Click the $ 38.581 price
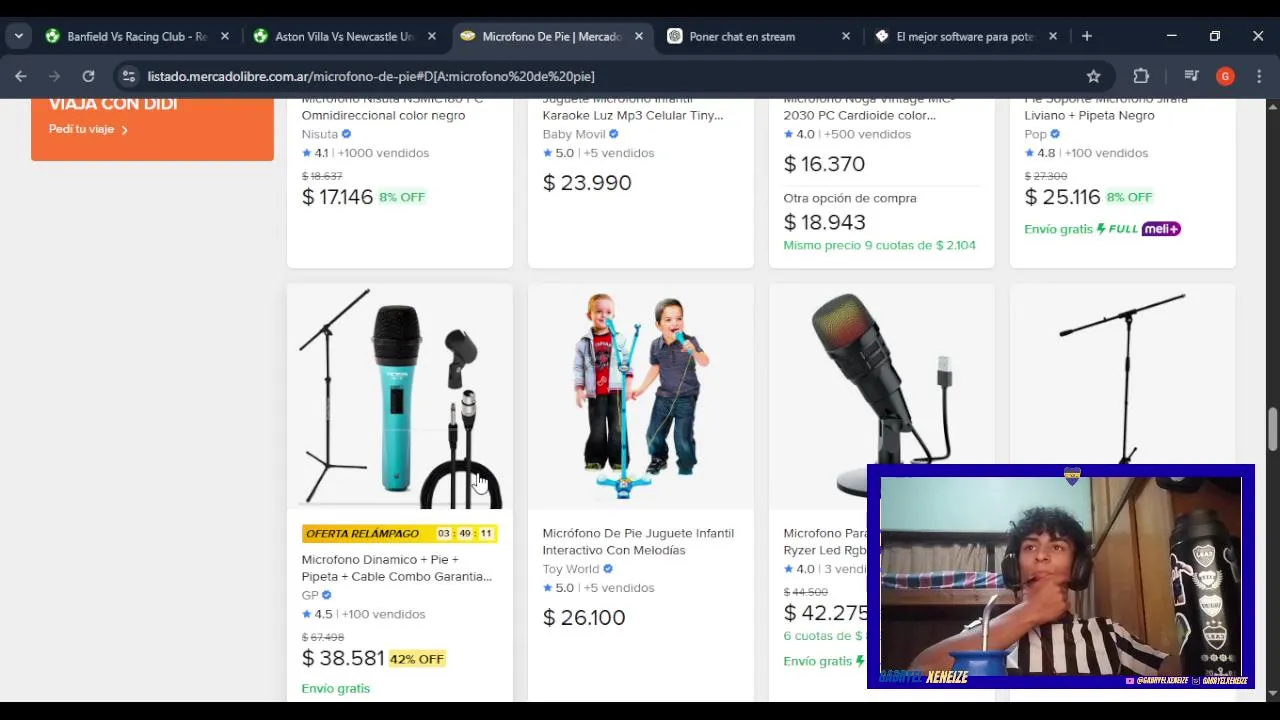Image resolution: width=1280 pixels, height=720 pixels. (x=343, y=658)
